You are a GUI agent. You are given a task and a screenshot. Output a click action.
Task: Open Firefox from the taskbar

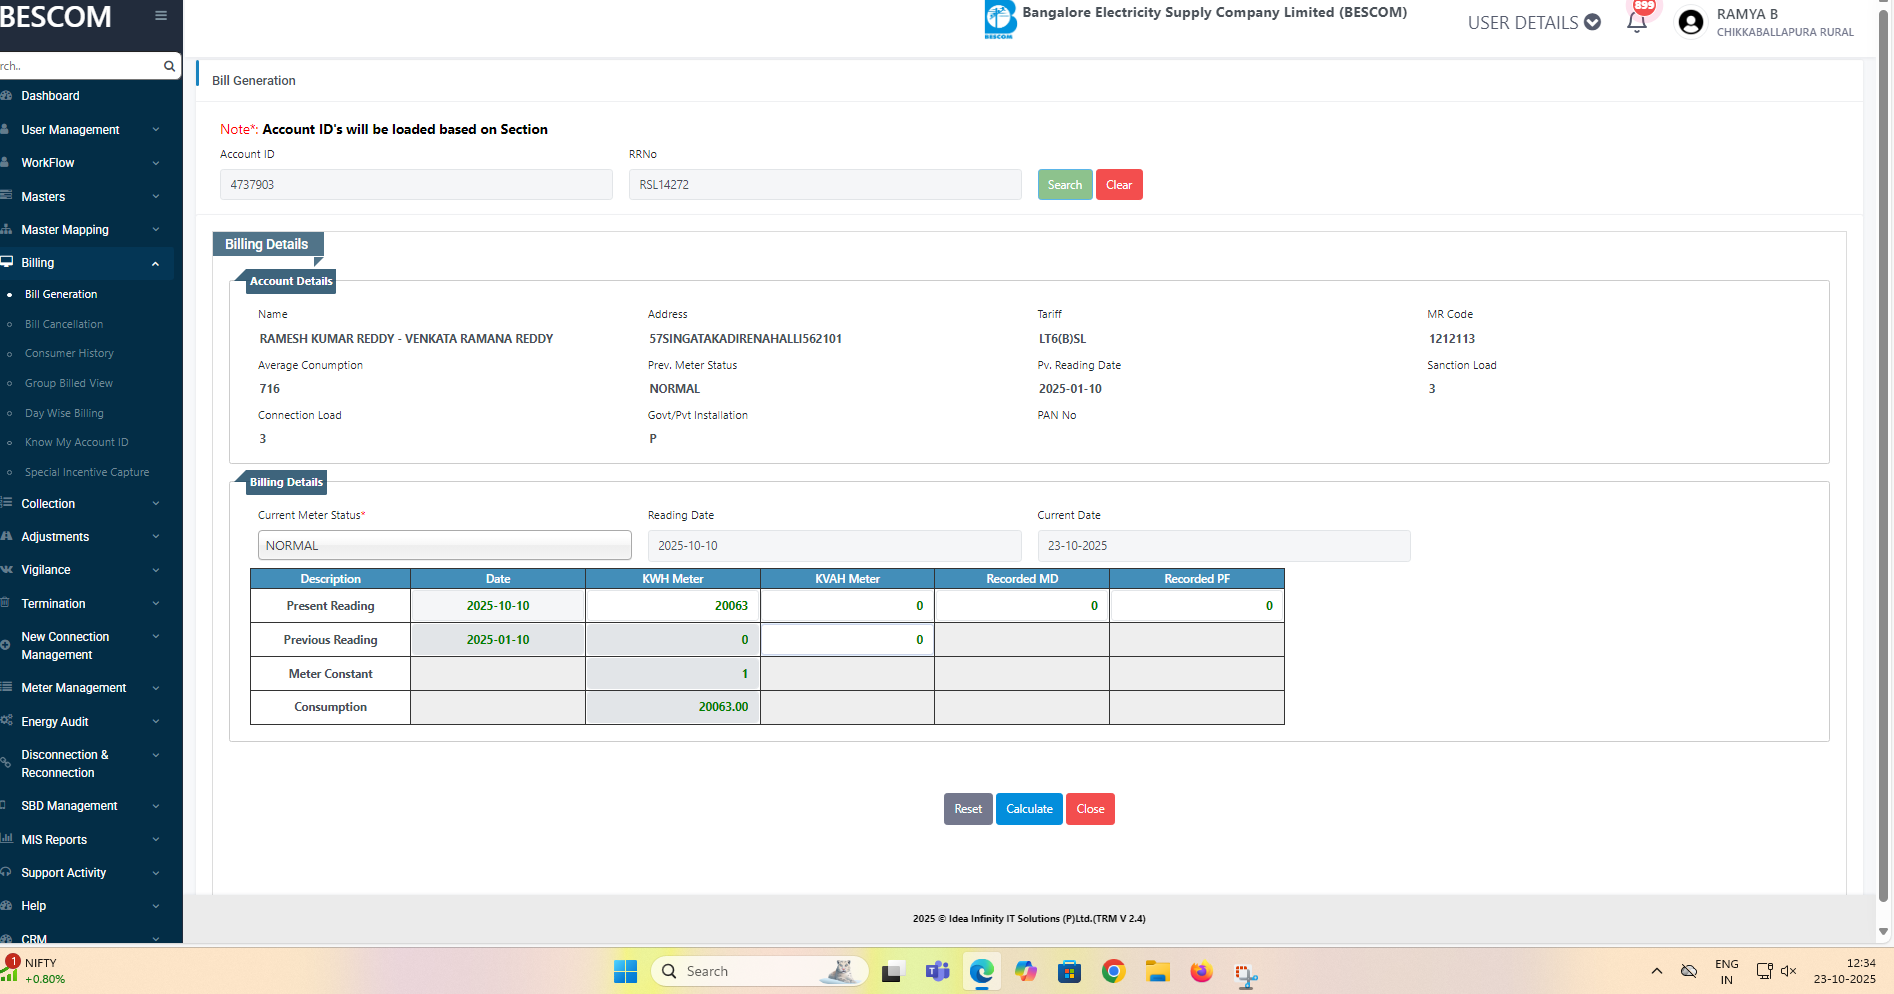(x=1201, y=971)
